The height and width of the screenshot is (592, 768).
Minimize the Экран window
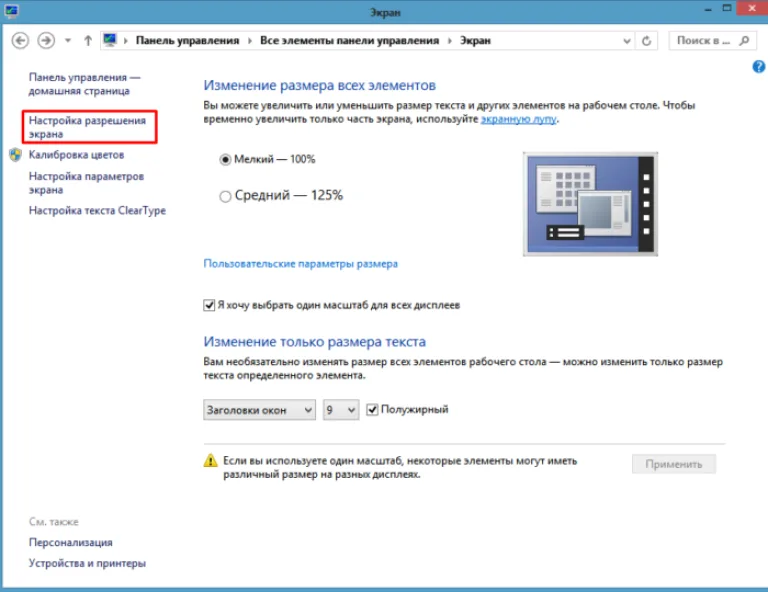coord(708,9)
